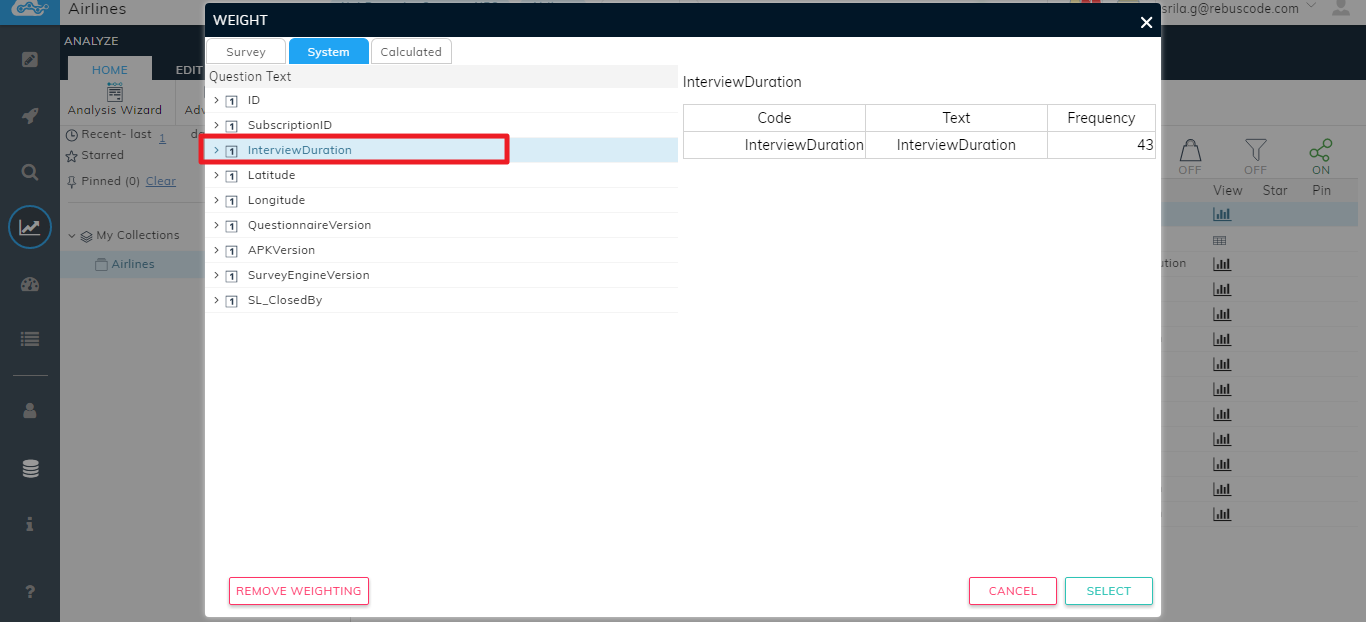Open the account email dropdown arrow
The height and width of the screenshot is (622, 1366).
click(x=1310, y=8)
